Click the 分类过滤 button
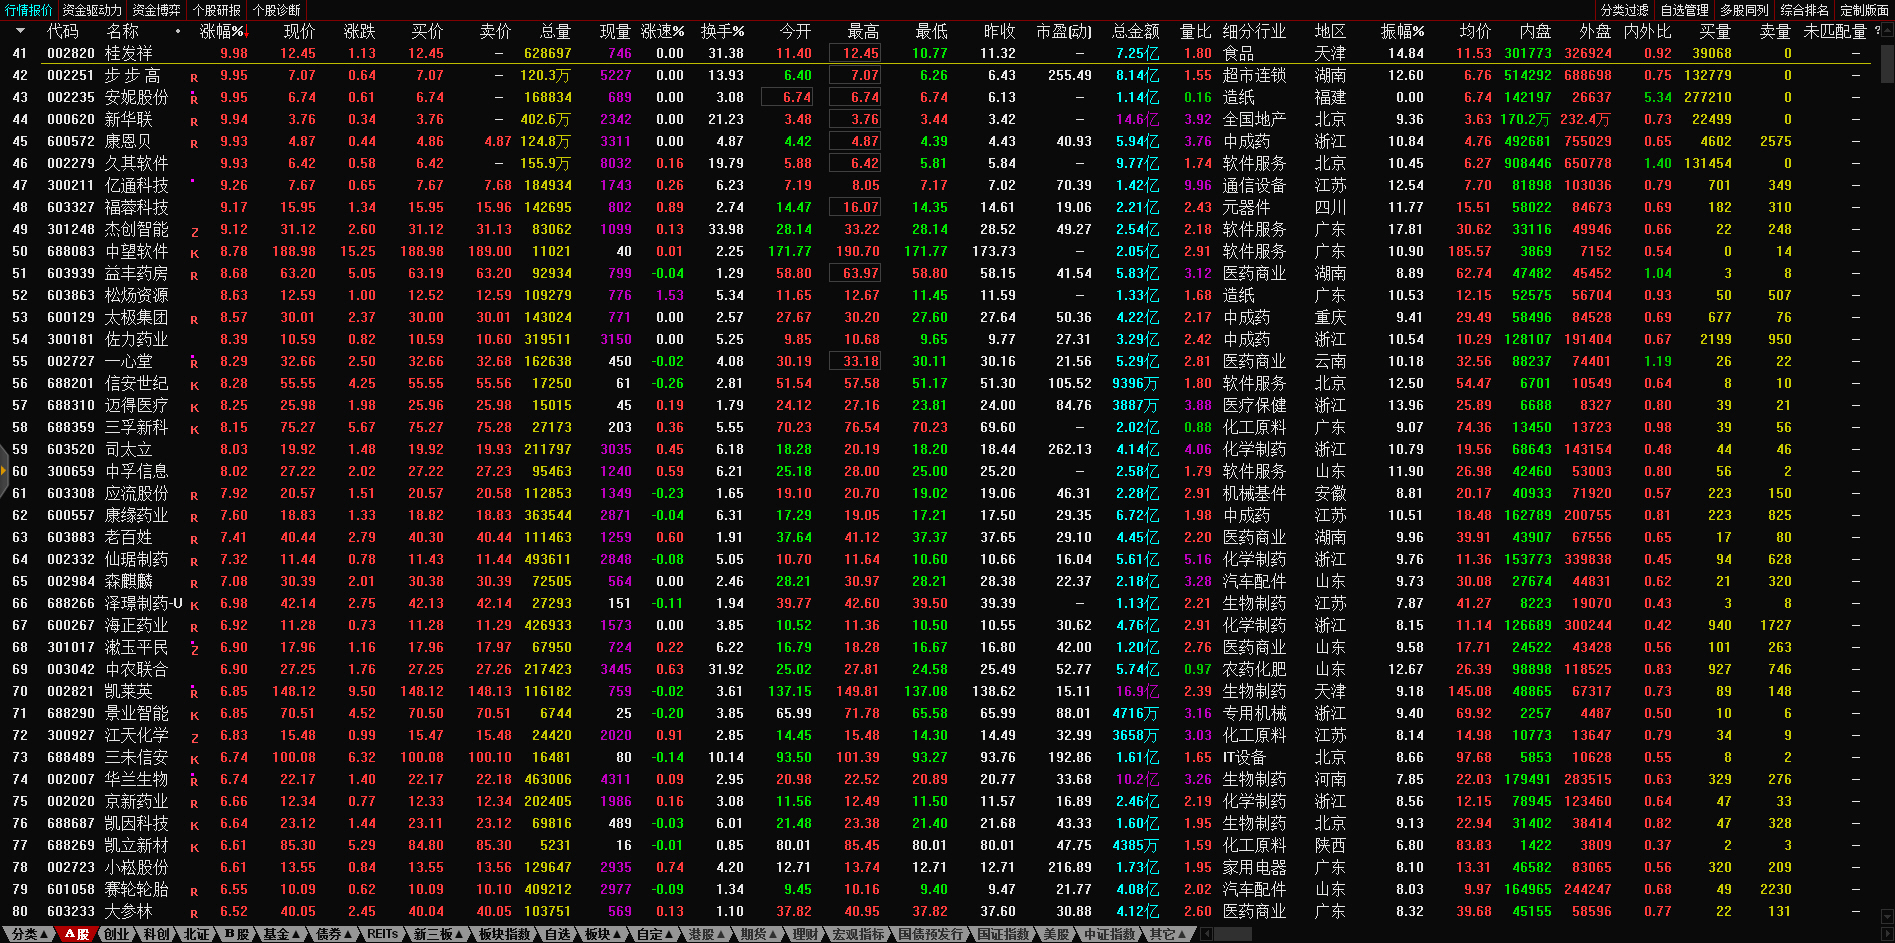Image resolution: width=1895 pixels, height=943 pixels. tap(1624, 10)
